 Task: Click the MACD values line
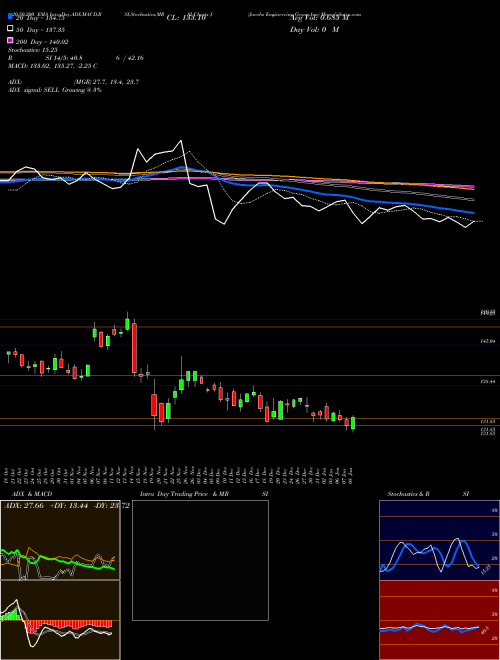[53, 66]
